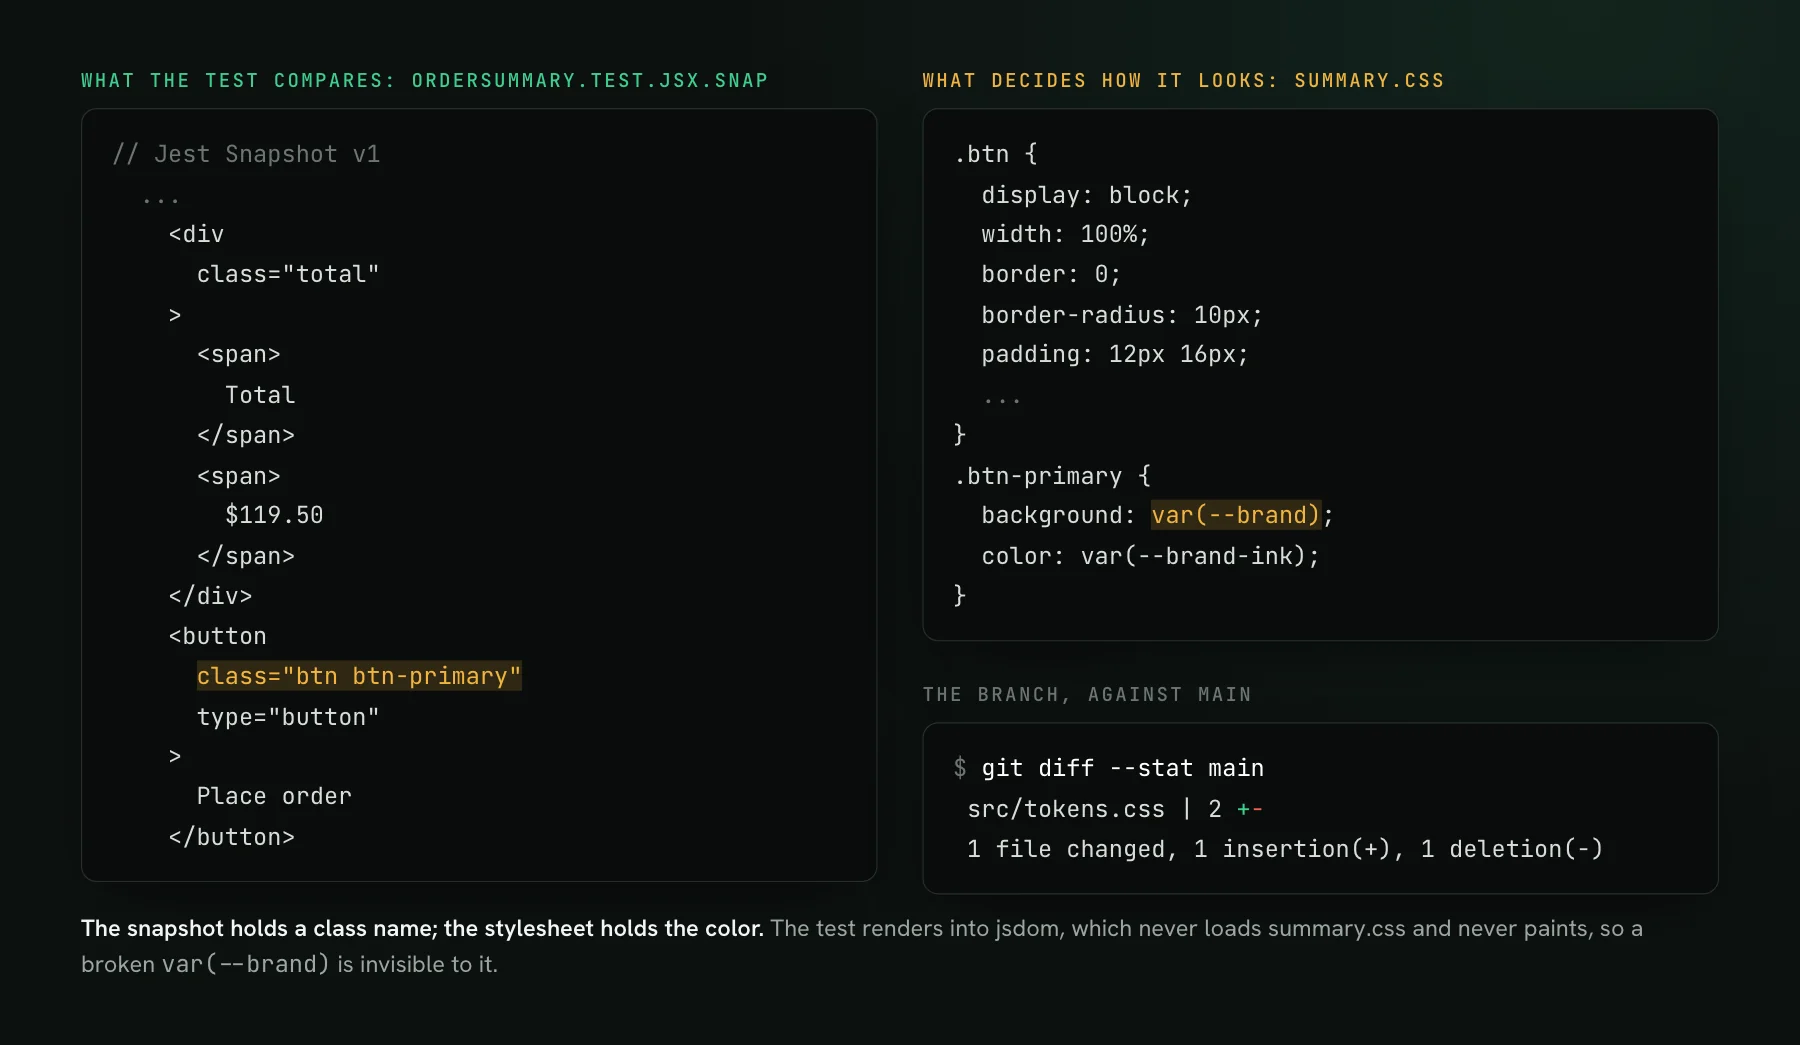
Task: Click the heading 'WHAT DECIDES HOW IT LOOKS: SUMMARY.CSS'
Action: [1183, 80]
